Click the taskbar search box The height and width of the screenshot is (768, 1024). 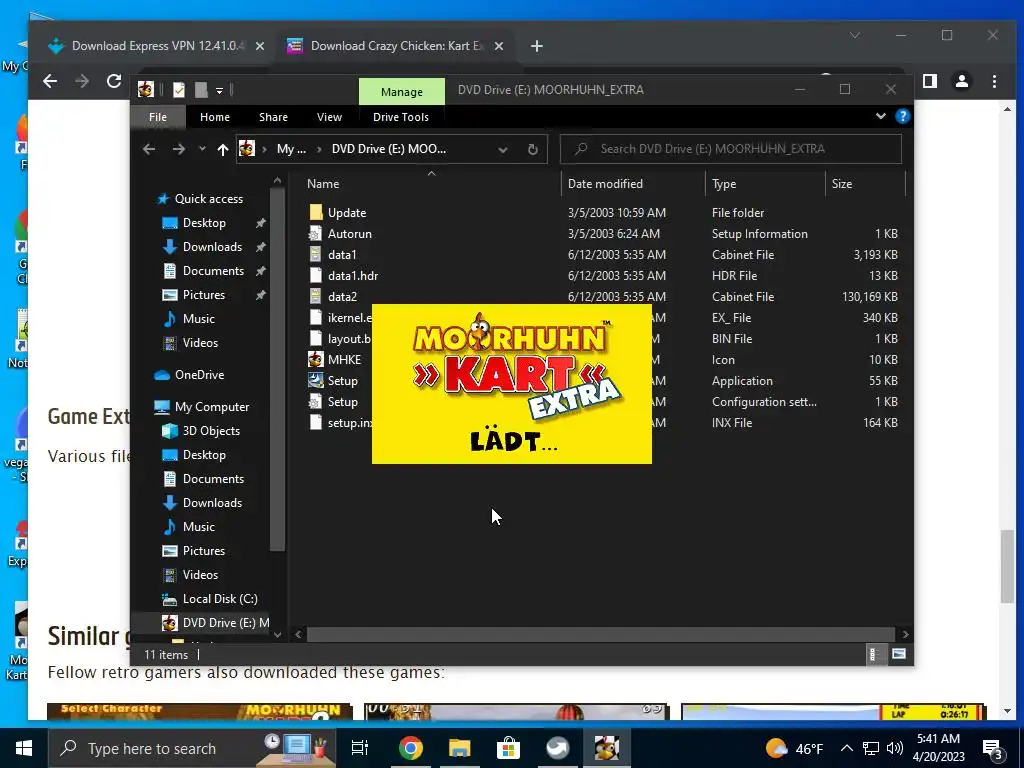coord(191,748)
